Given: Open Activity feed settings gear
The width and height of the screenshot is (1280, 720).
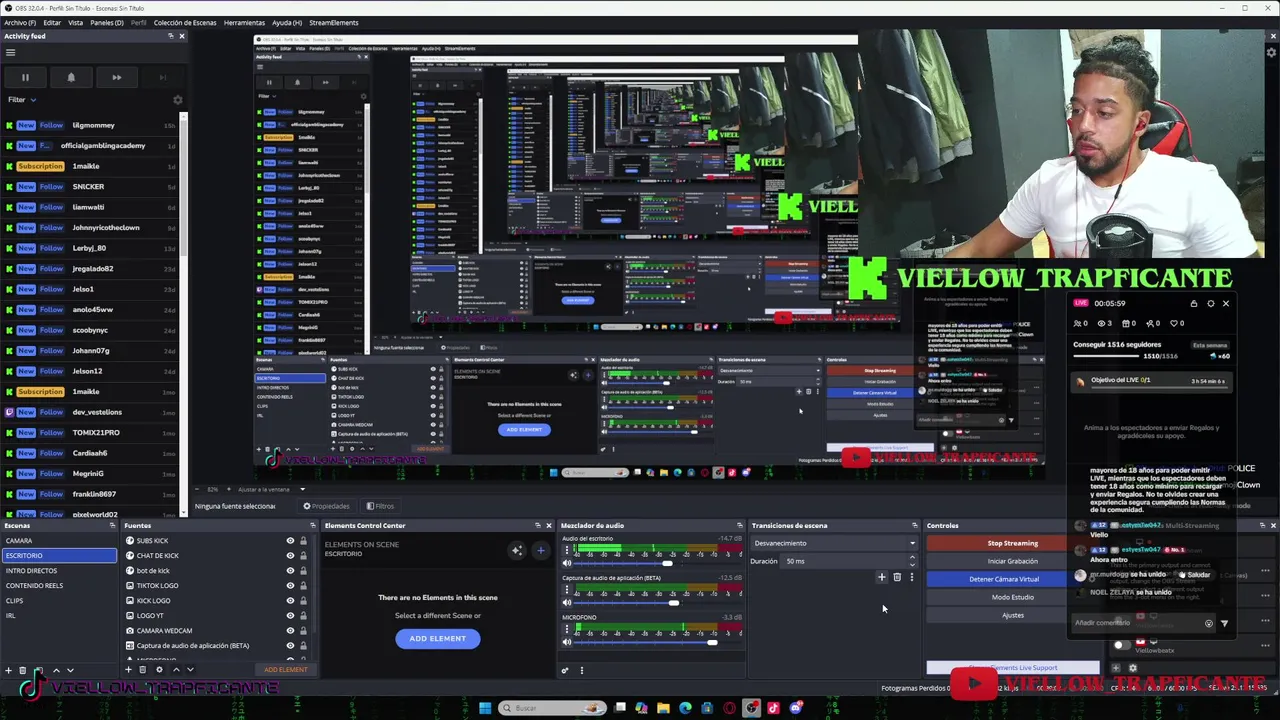Looking at the screenshot, I should [178, 100].
